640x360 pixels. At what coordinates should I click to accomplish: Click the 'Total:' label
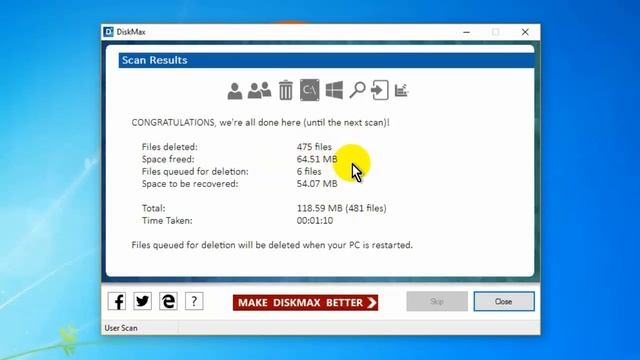(x=153, y=208)
